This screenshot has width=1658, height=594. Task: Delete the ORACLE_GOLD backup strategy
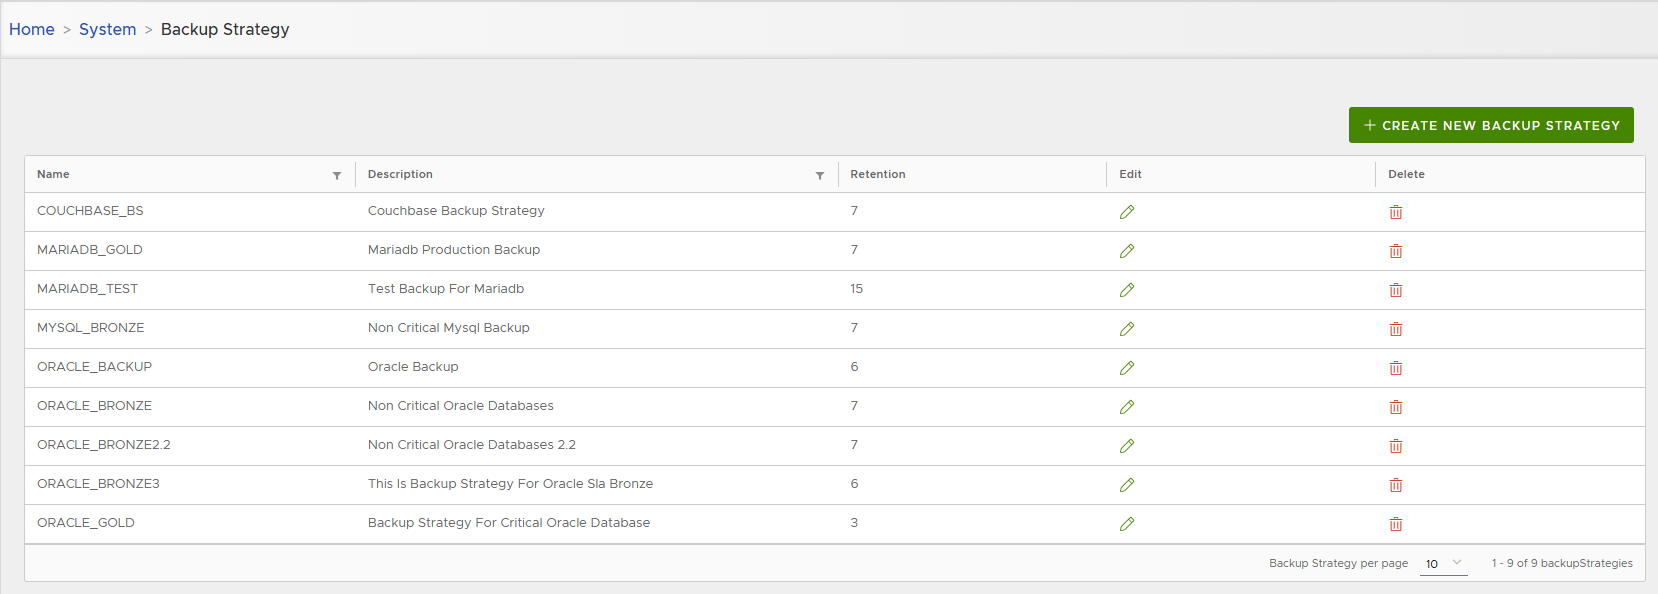coord(1396,524)
